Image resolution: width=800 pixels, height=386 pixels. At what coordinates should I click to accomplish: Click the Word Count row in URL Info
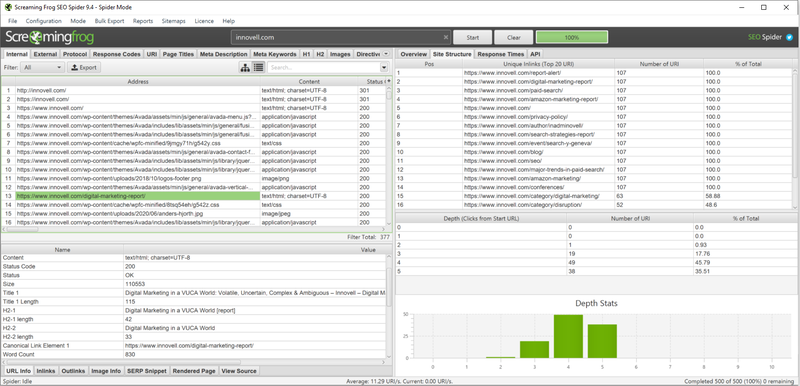193,354
